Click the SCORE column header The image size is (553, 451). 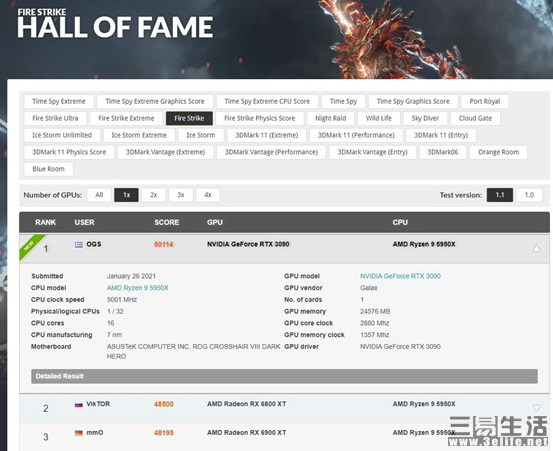[x=166, y=223]
